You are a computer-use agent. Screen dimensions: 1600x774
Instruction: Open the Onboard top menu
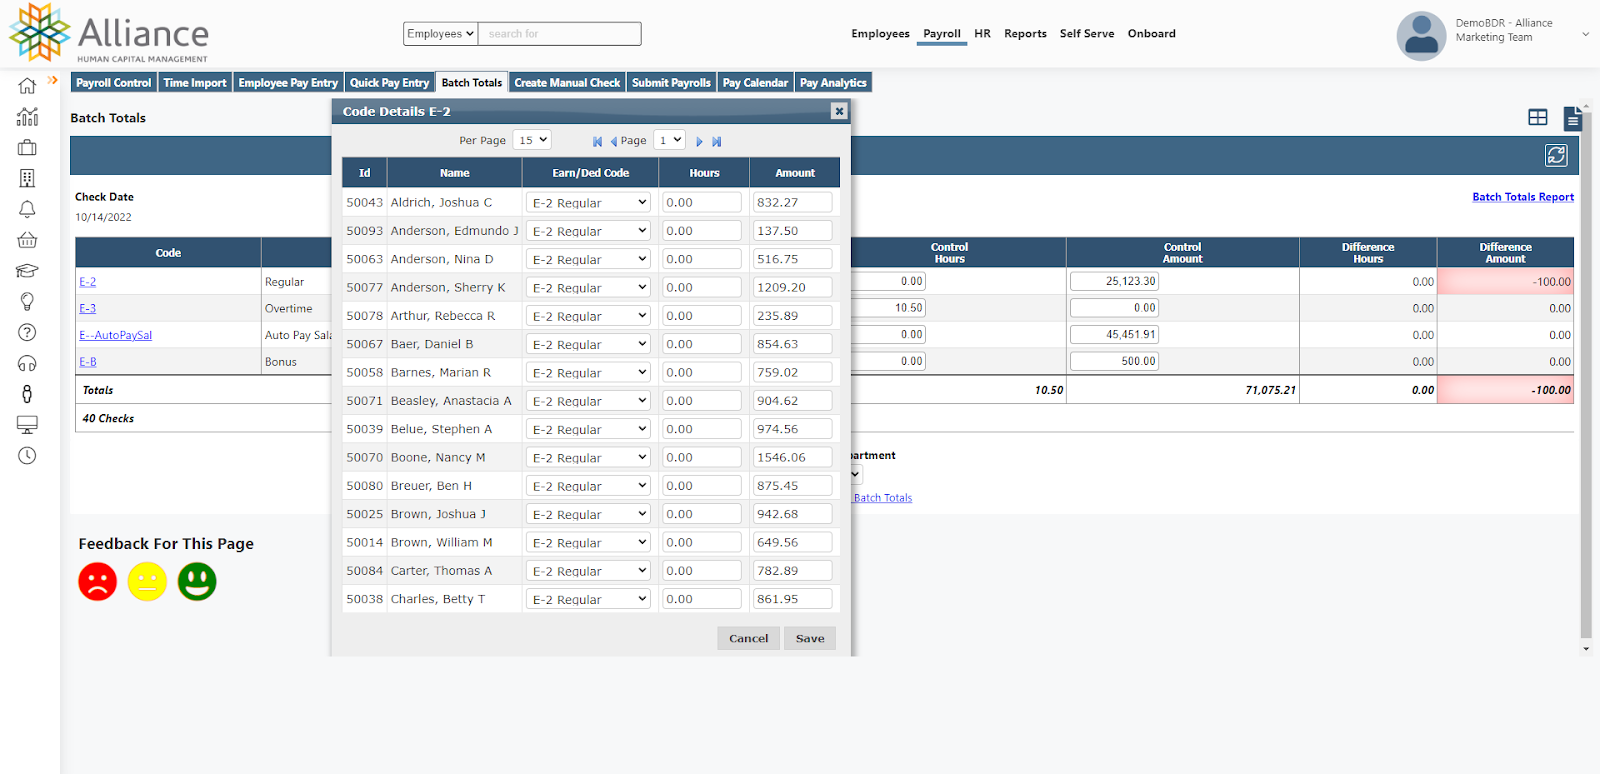[x=1151, y=34]
